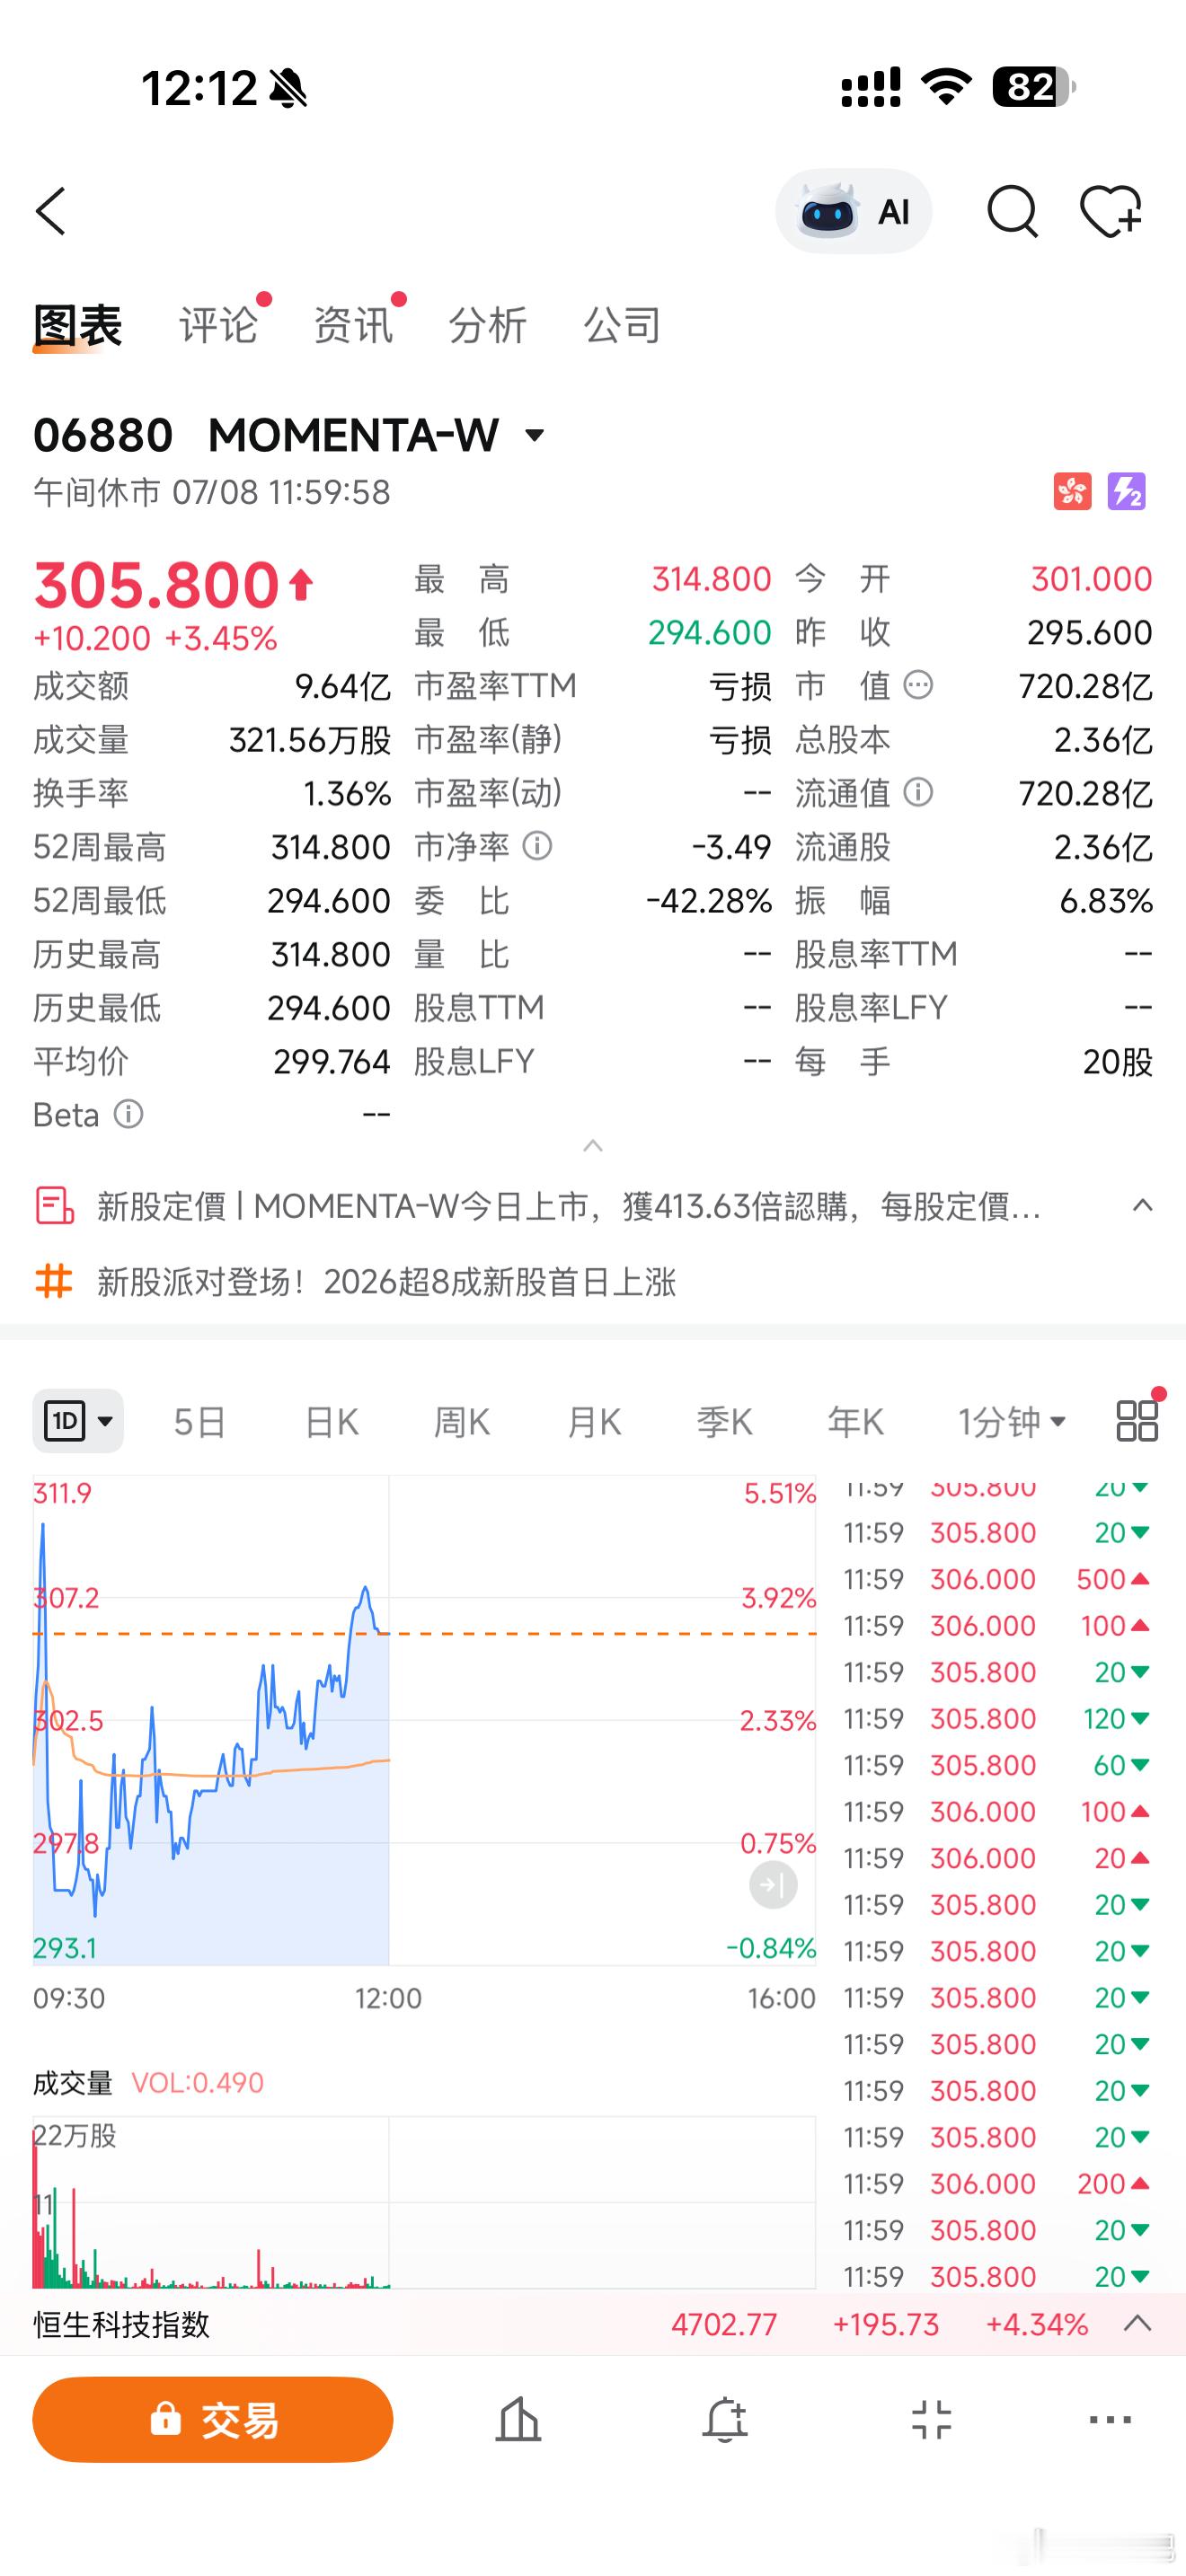This screenshot has width=1186, height=2576.
Task: Tap the 恒生科技指数 index name
Action: coord(122,2324)
